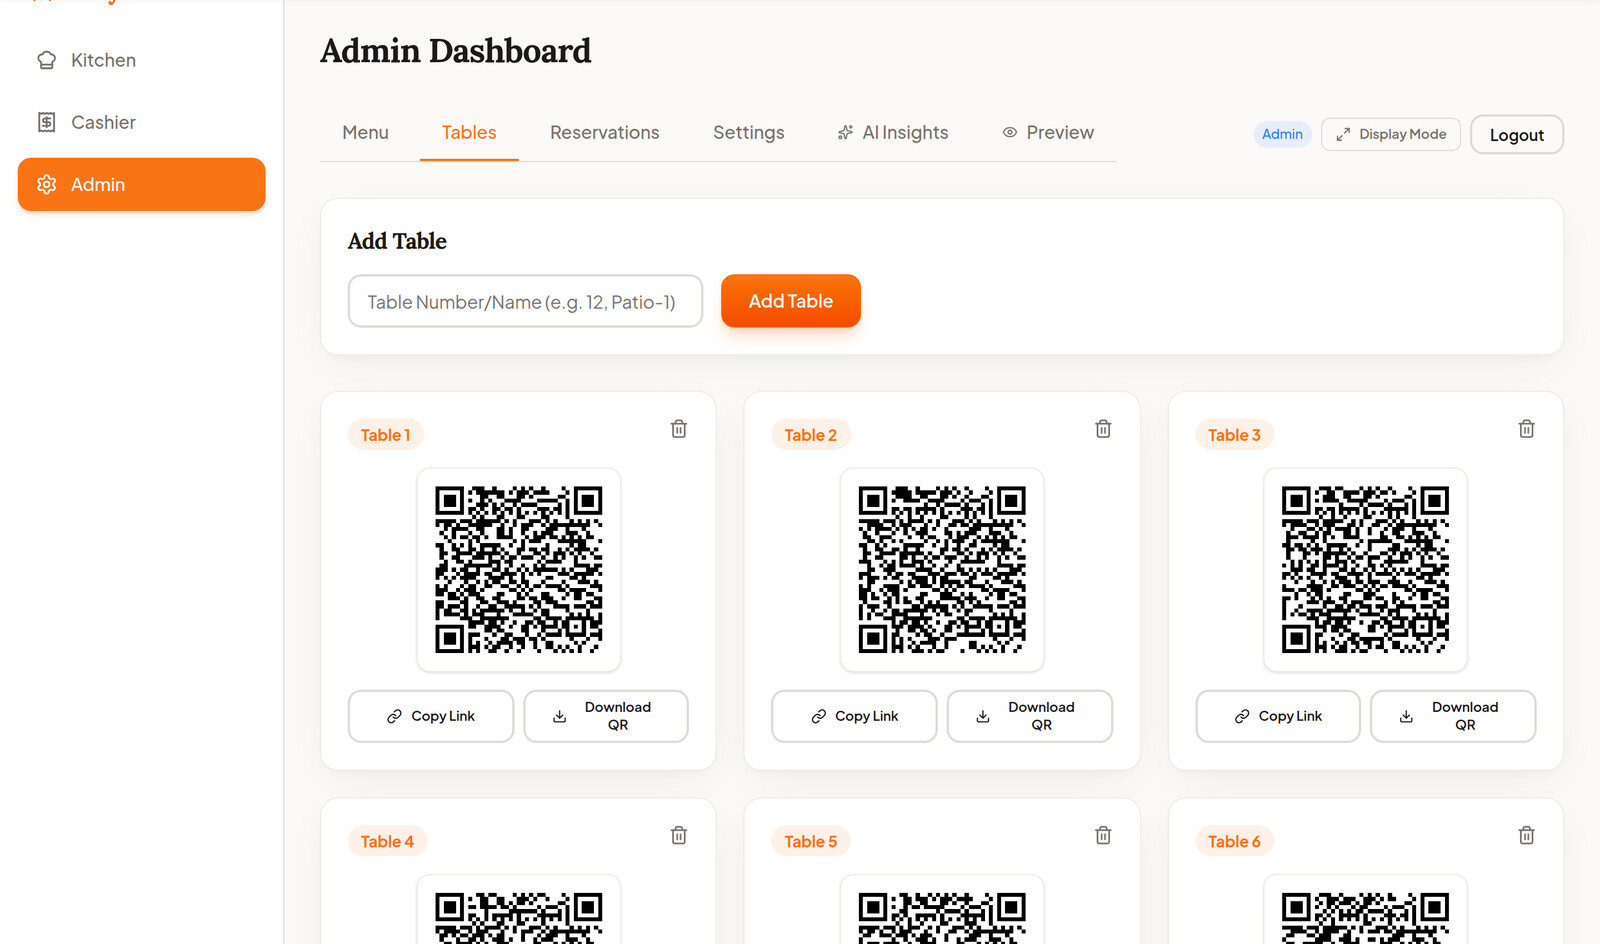Click the Table 2 label badge
The width and height of the screenshot is (1600, 944).
811,435
